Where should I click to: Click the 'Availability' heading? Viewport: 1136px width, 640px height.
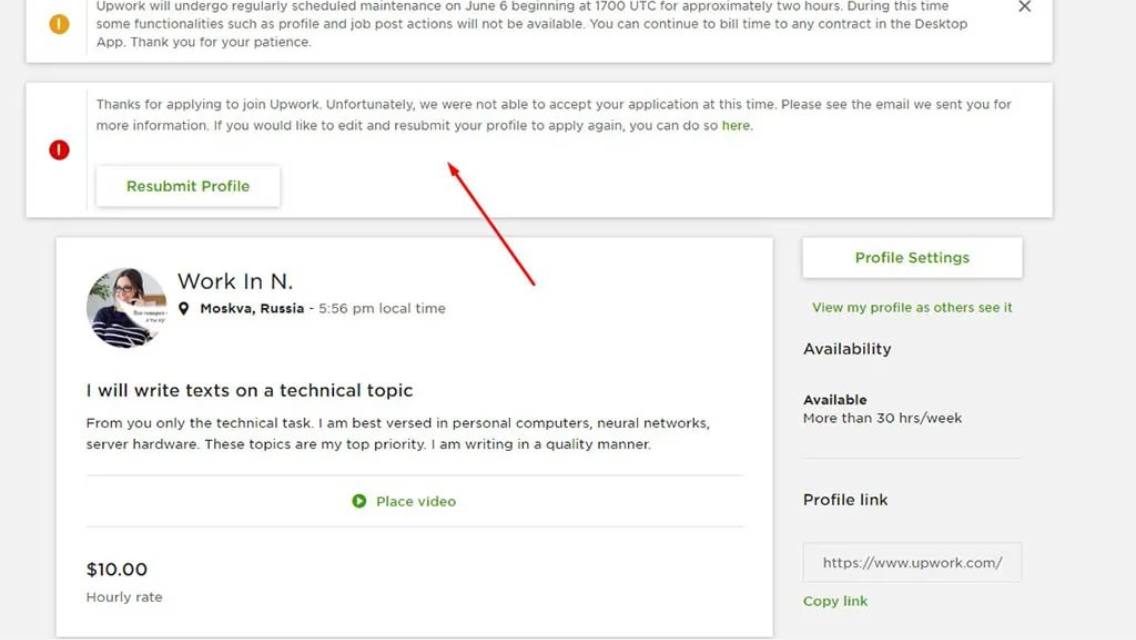point(847,349)
